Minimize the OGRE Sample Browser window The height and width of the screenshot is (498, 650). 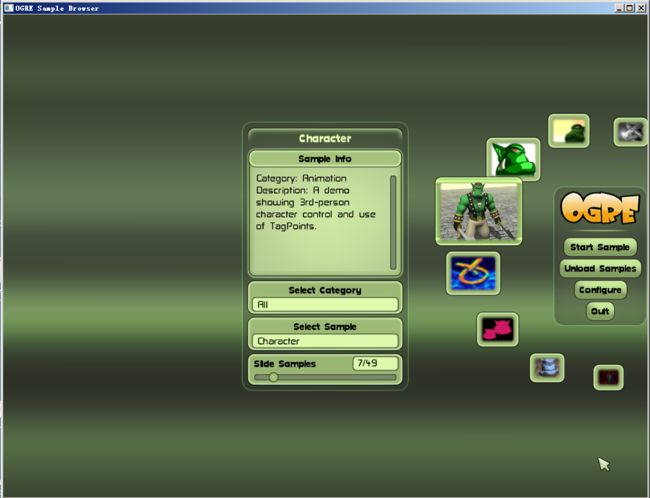(x=619, y=8)
